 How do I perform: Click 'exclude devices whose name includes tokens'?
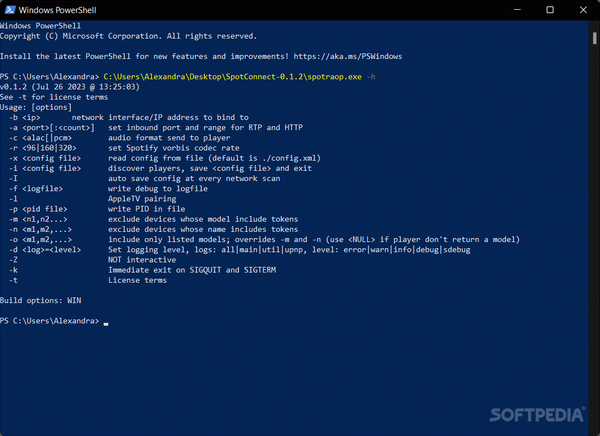click(203, 229)
